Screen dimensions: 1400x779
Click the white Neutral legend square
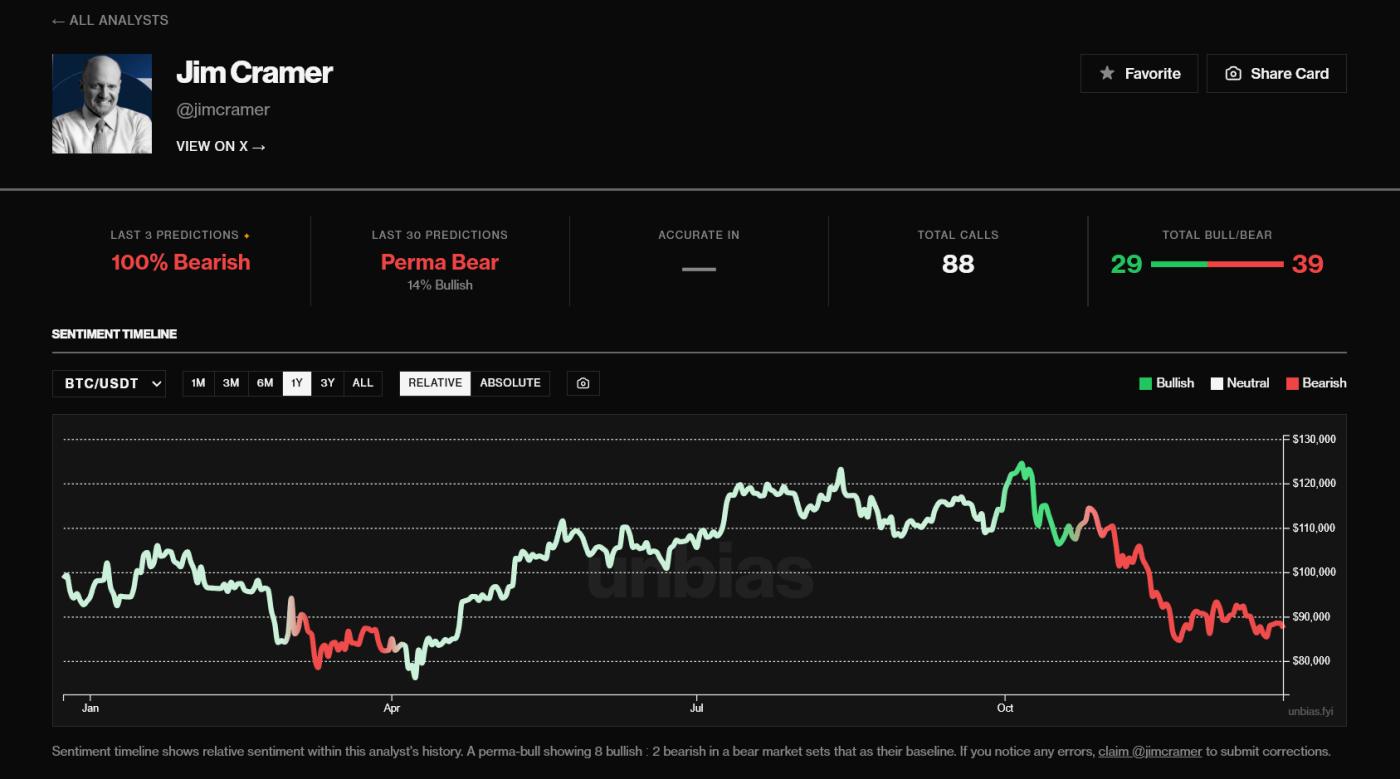coord(1217,383)
